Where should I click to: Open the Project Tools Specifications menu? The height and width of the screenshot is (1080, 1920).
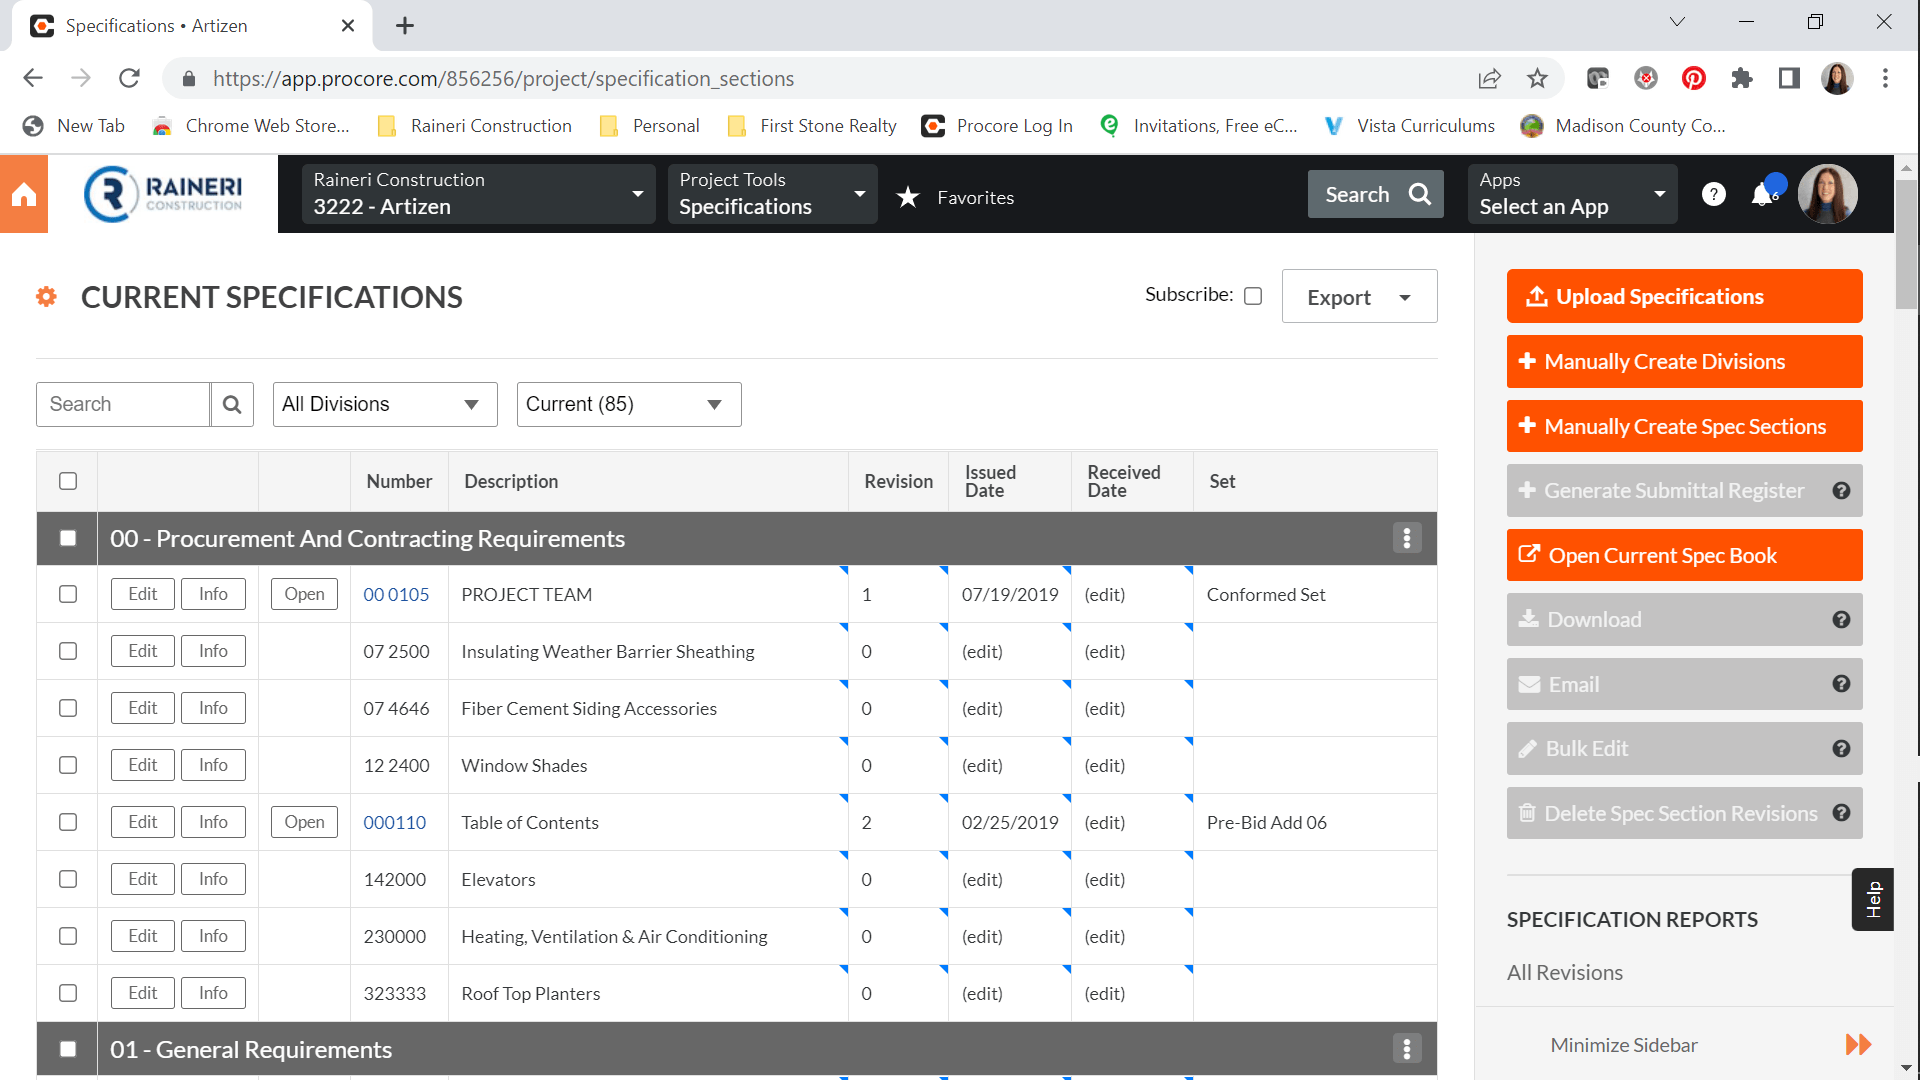coord(772,194)
